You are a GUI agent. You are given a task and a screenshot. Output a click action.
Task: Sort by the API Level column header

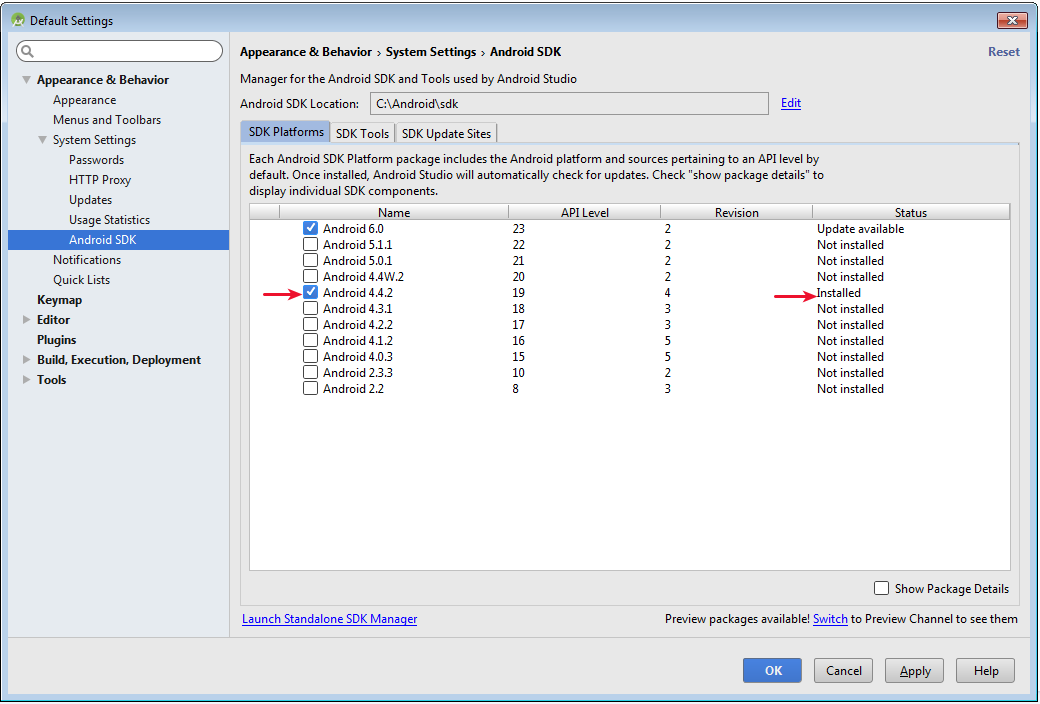tap(584, 212)
